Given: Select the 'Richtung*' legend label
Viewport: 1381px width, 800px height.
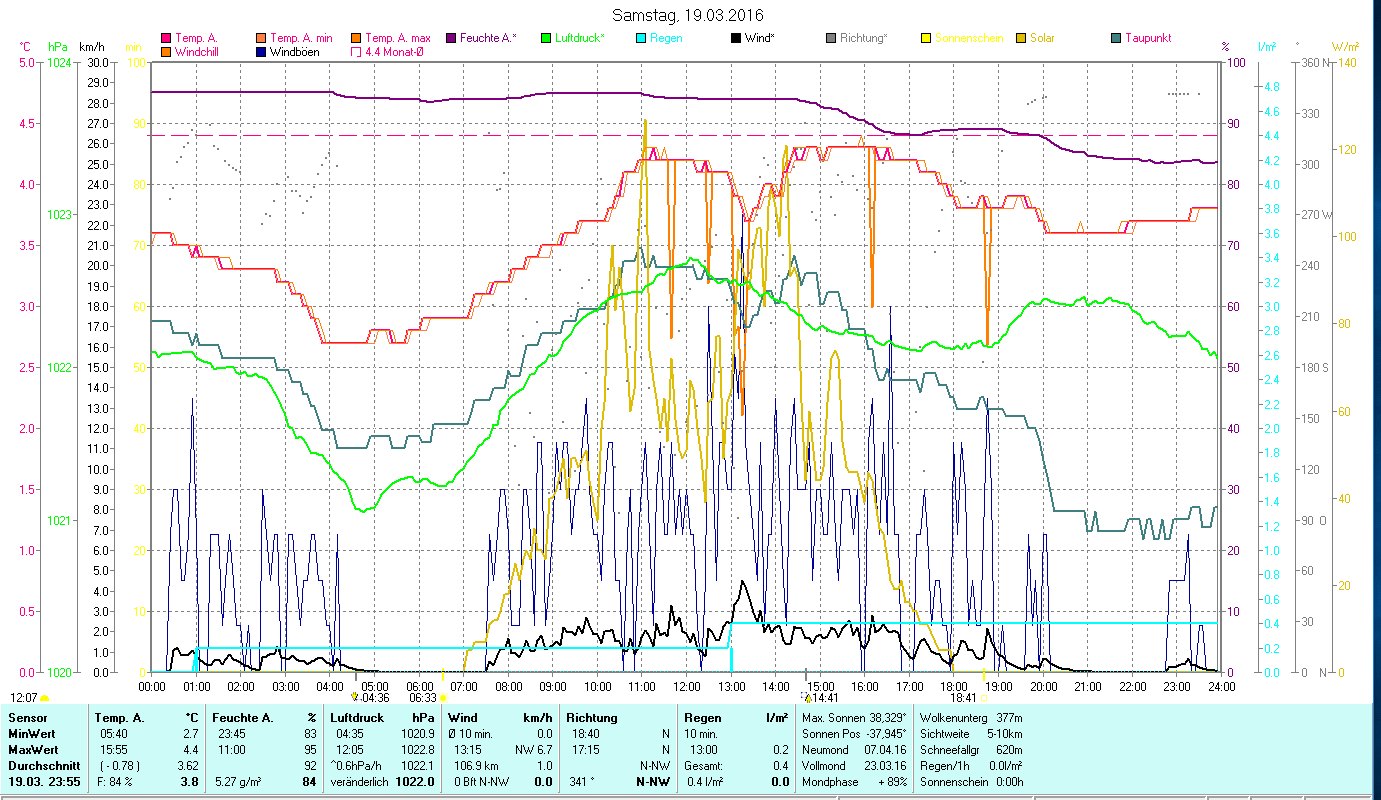Looking at the screenshot, I should click(x=864, y=38).
